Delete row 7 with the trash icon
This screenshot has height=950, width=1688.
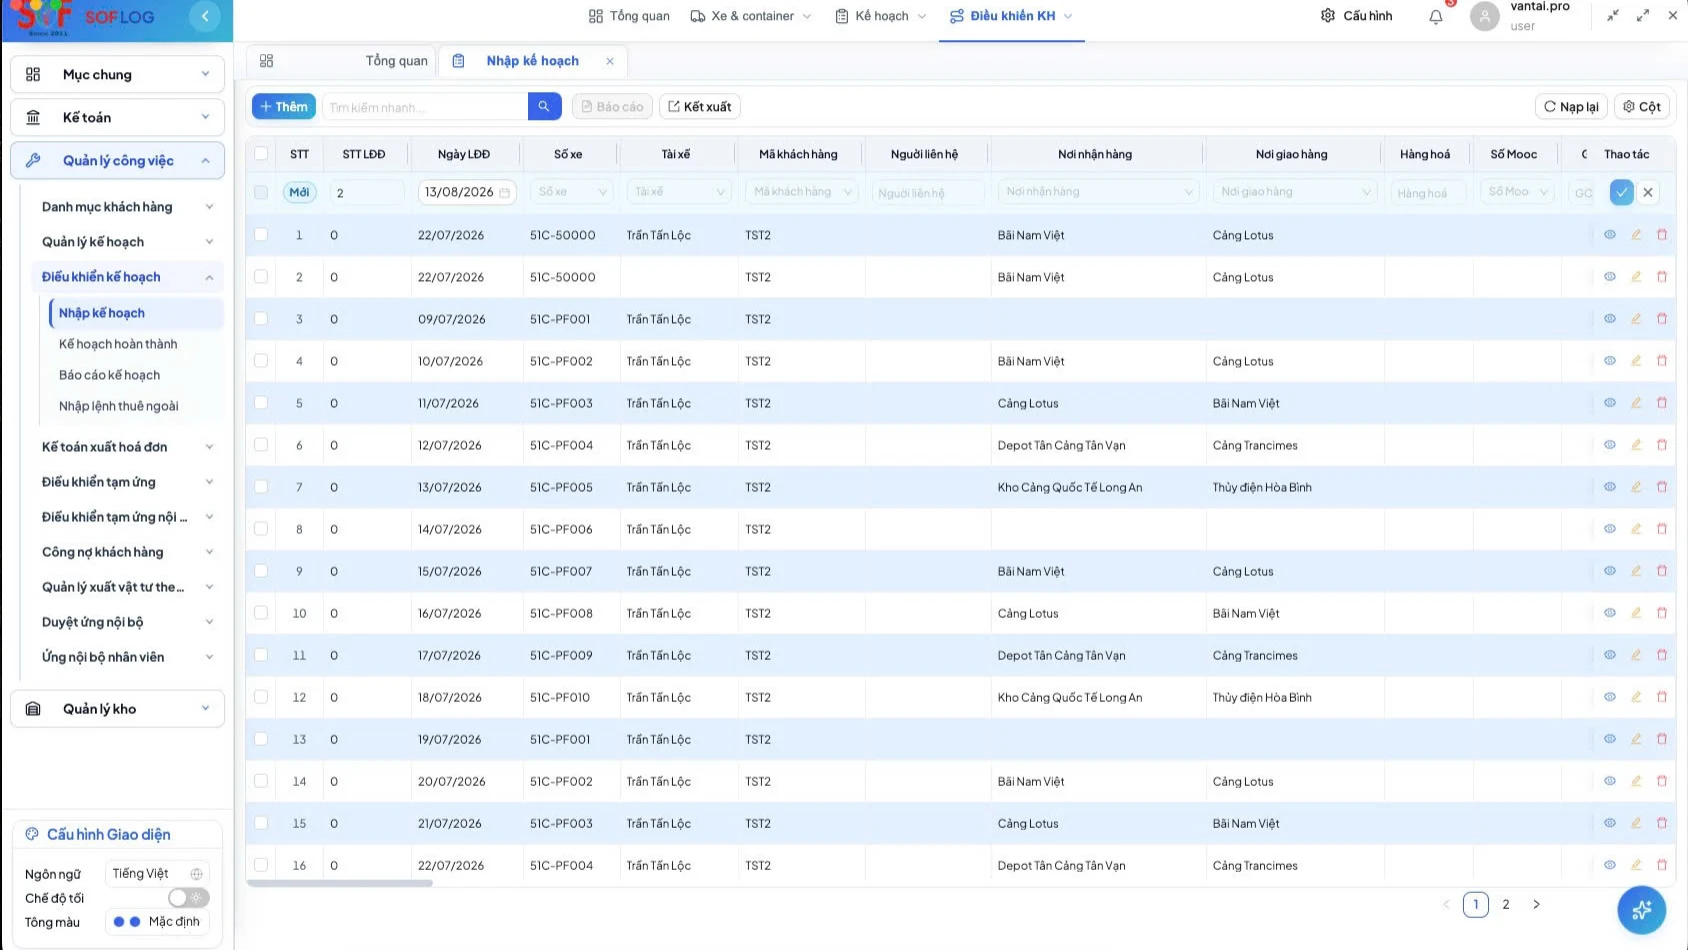click(x=1662, y=487)
